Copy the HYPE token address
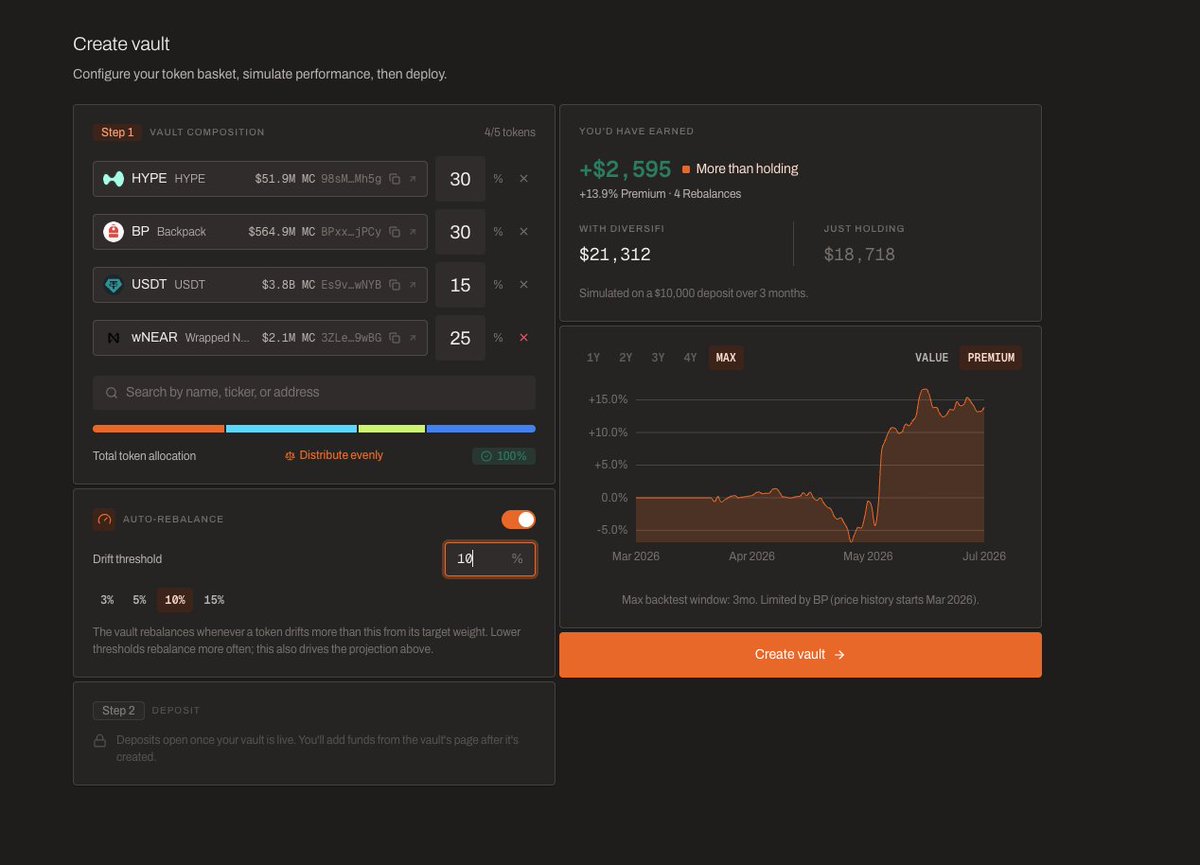Screen dimensions: 1200x865 pos(395,179)
